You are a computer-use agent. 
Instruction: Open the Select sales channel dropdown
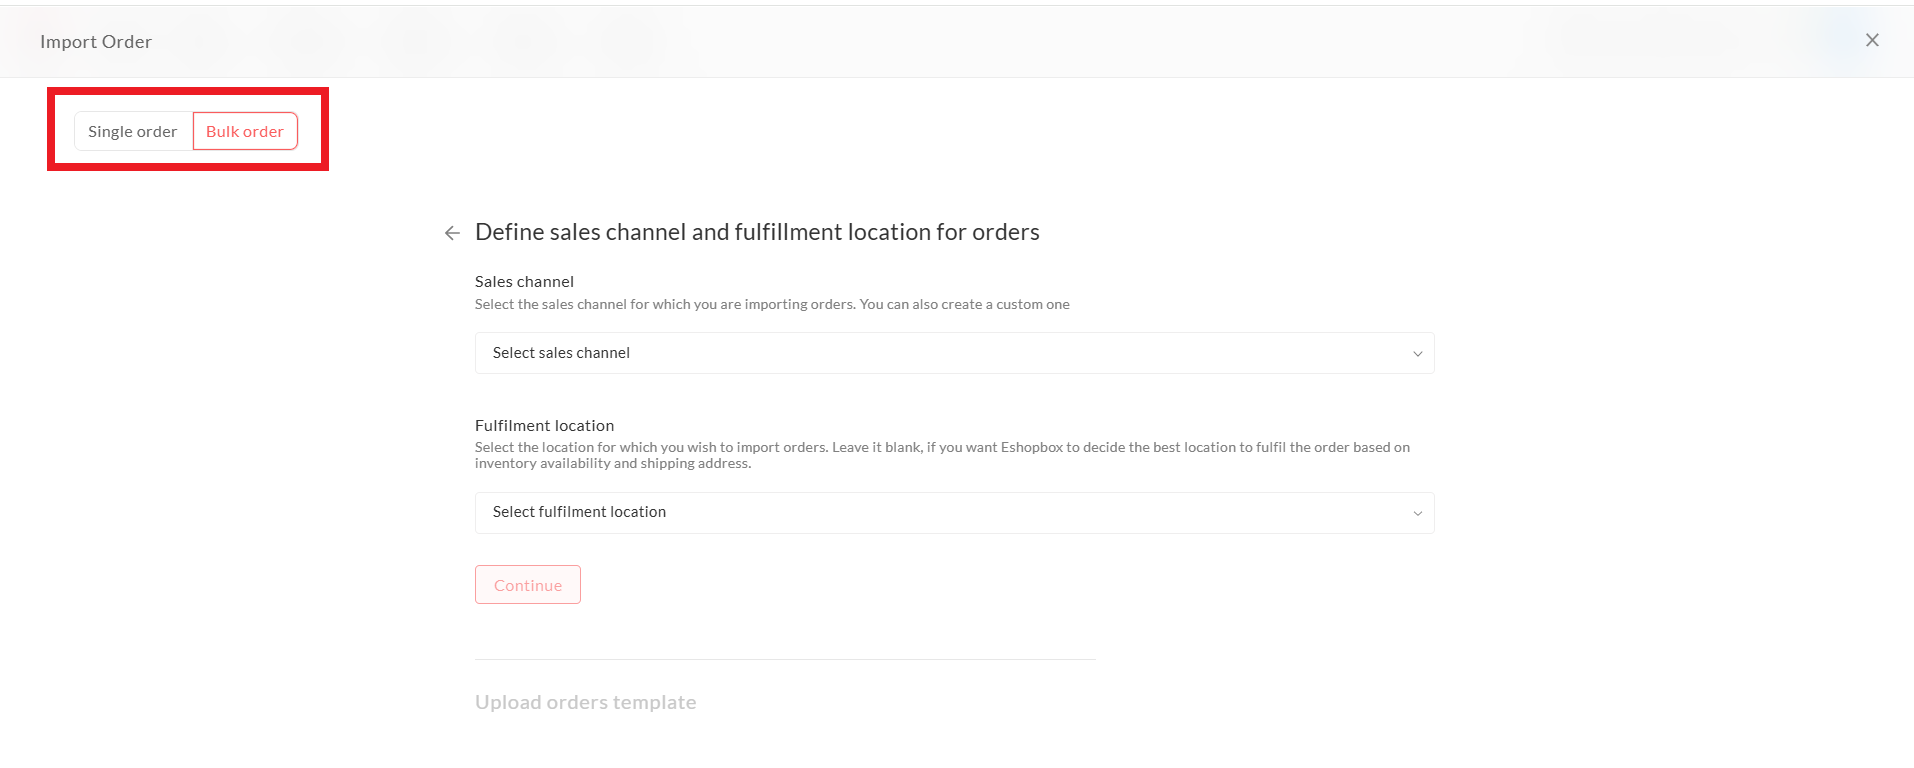click(x=954, y=353)
